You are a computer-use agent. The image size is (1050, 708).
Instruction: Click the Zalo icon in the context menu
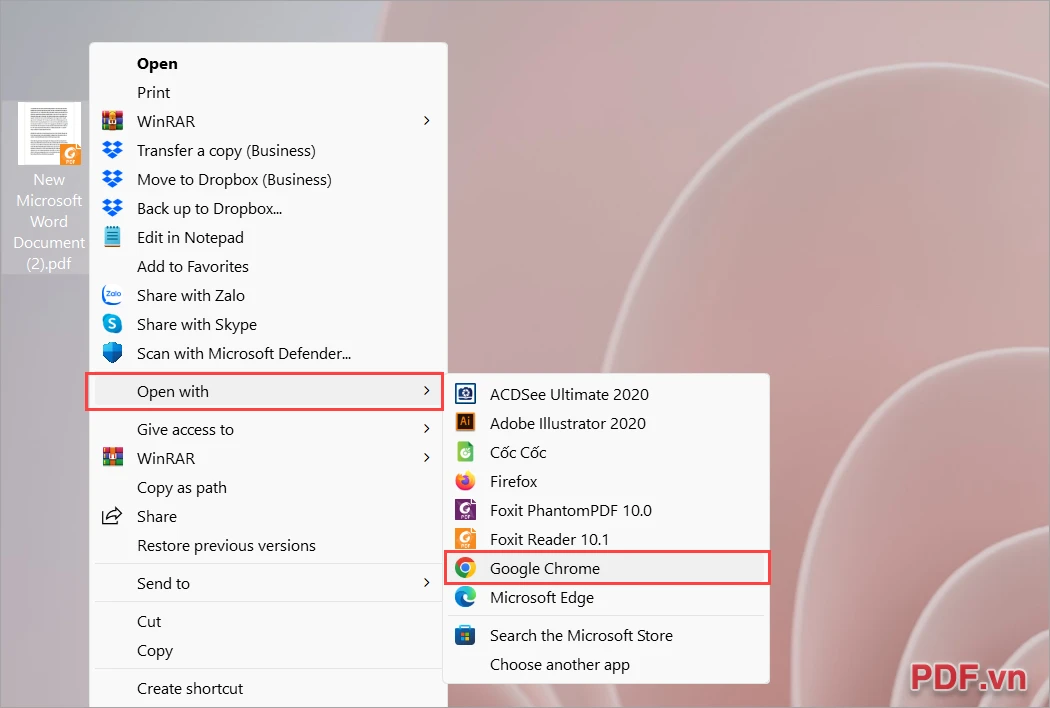pyautogui.click(x=112, y=295)
